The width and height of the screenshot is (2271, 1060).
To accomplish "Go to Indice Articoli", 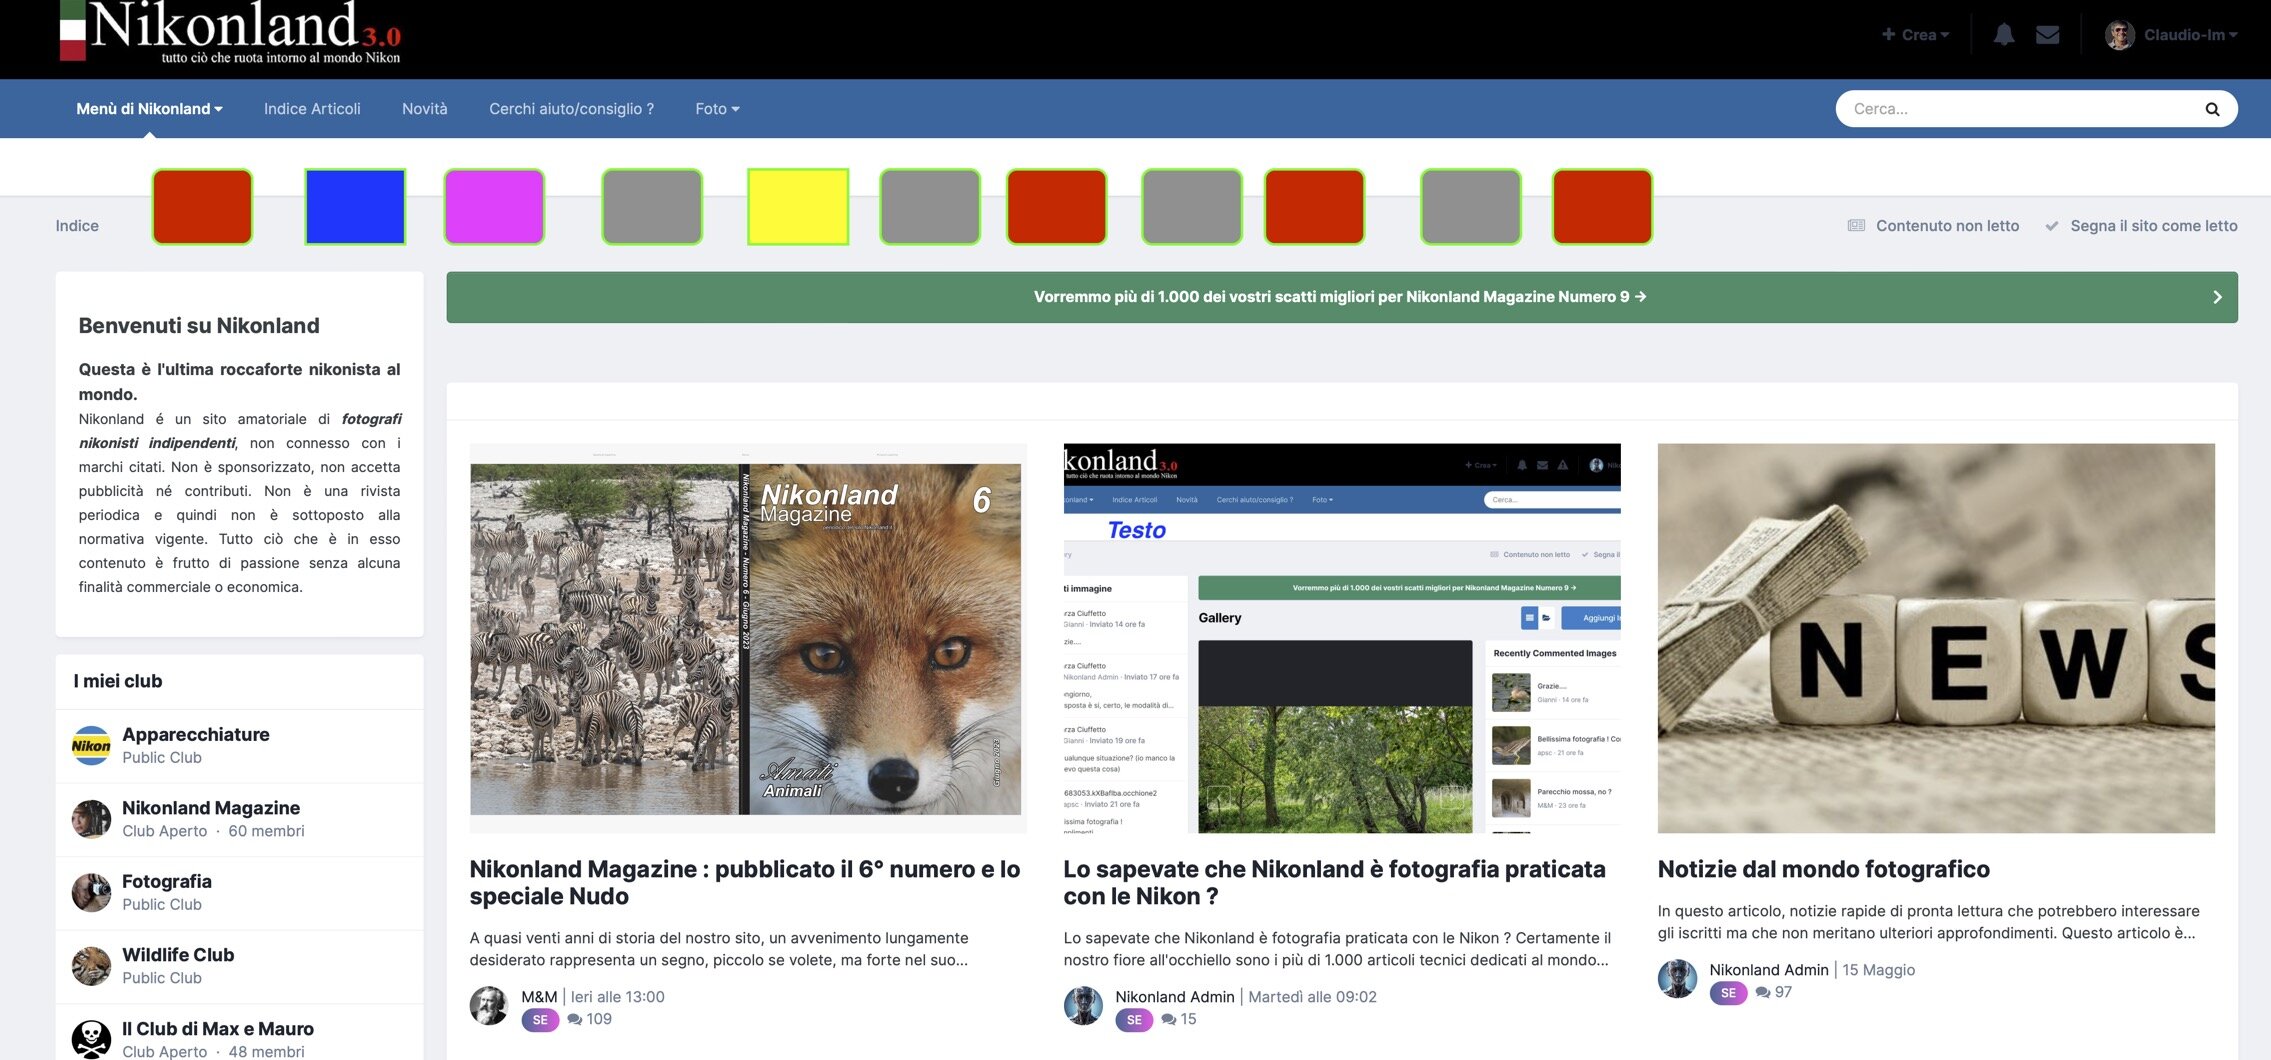I will [312, 109].
